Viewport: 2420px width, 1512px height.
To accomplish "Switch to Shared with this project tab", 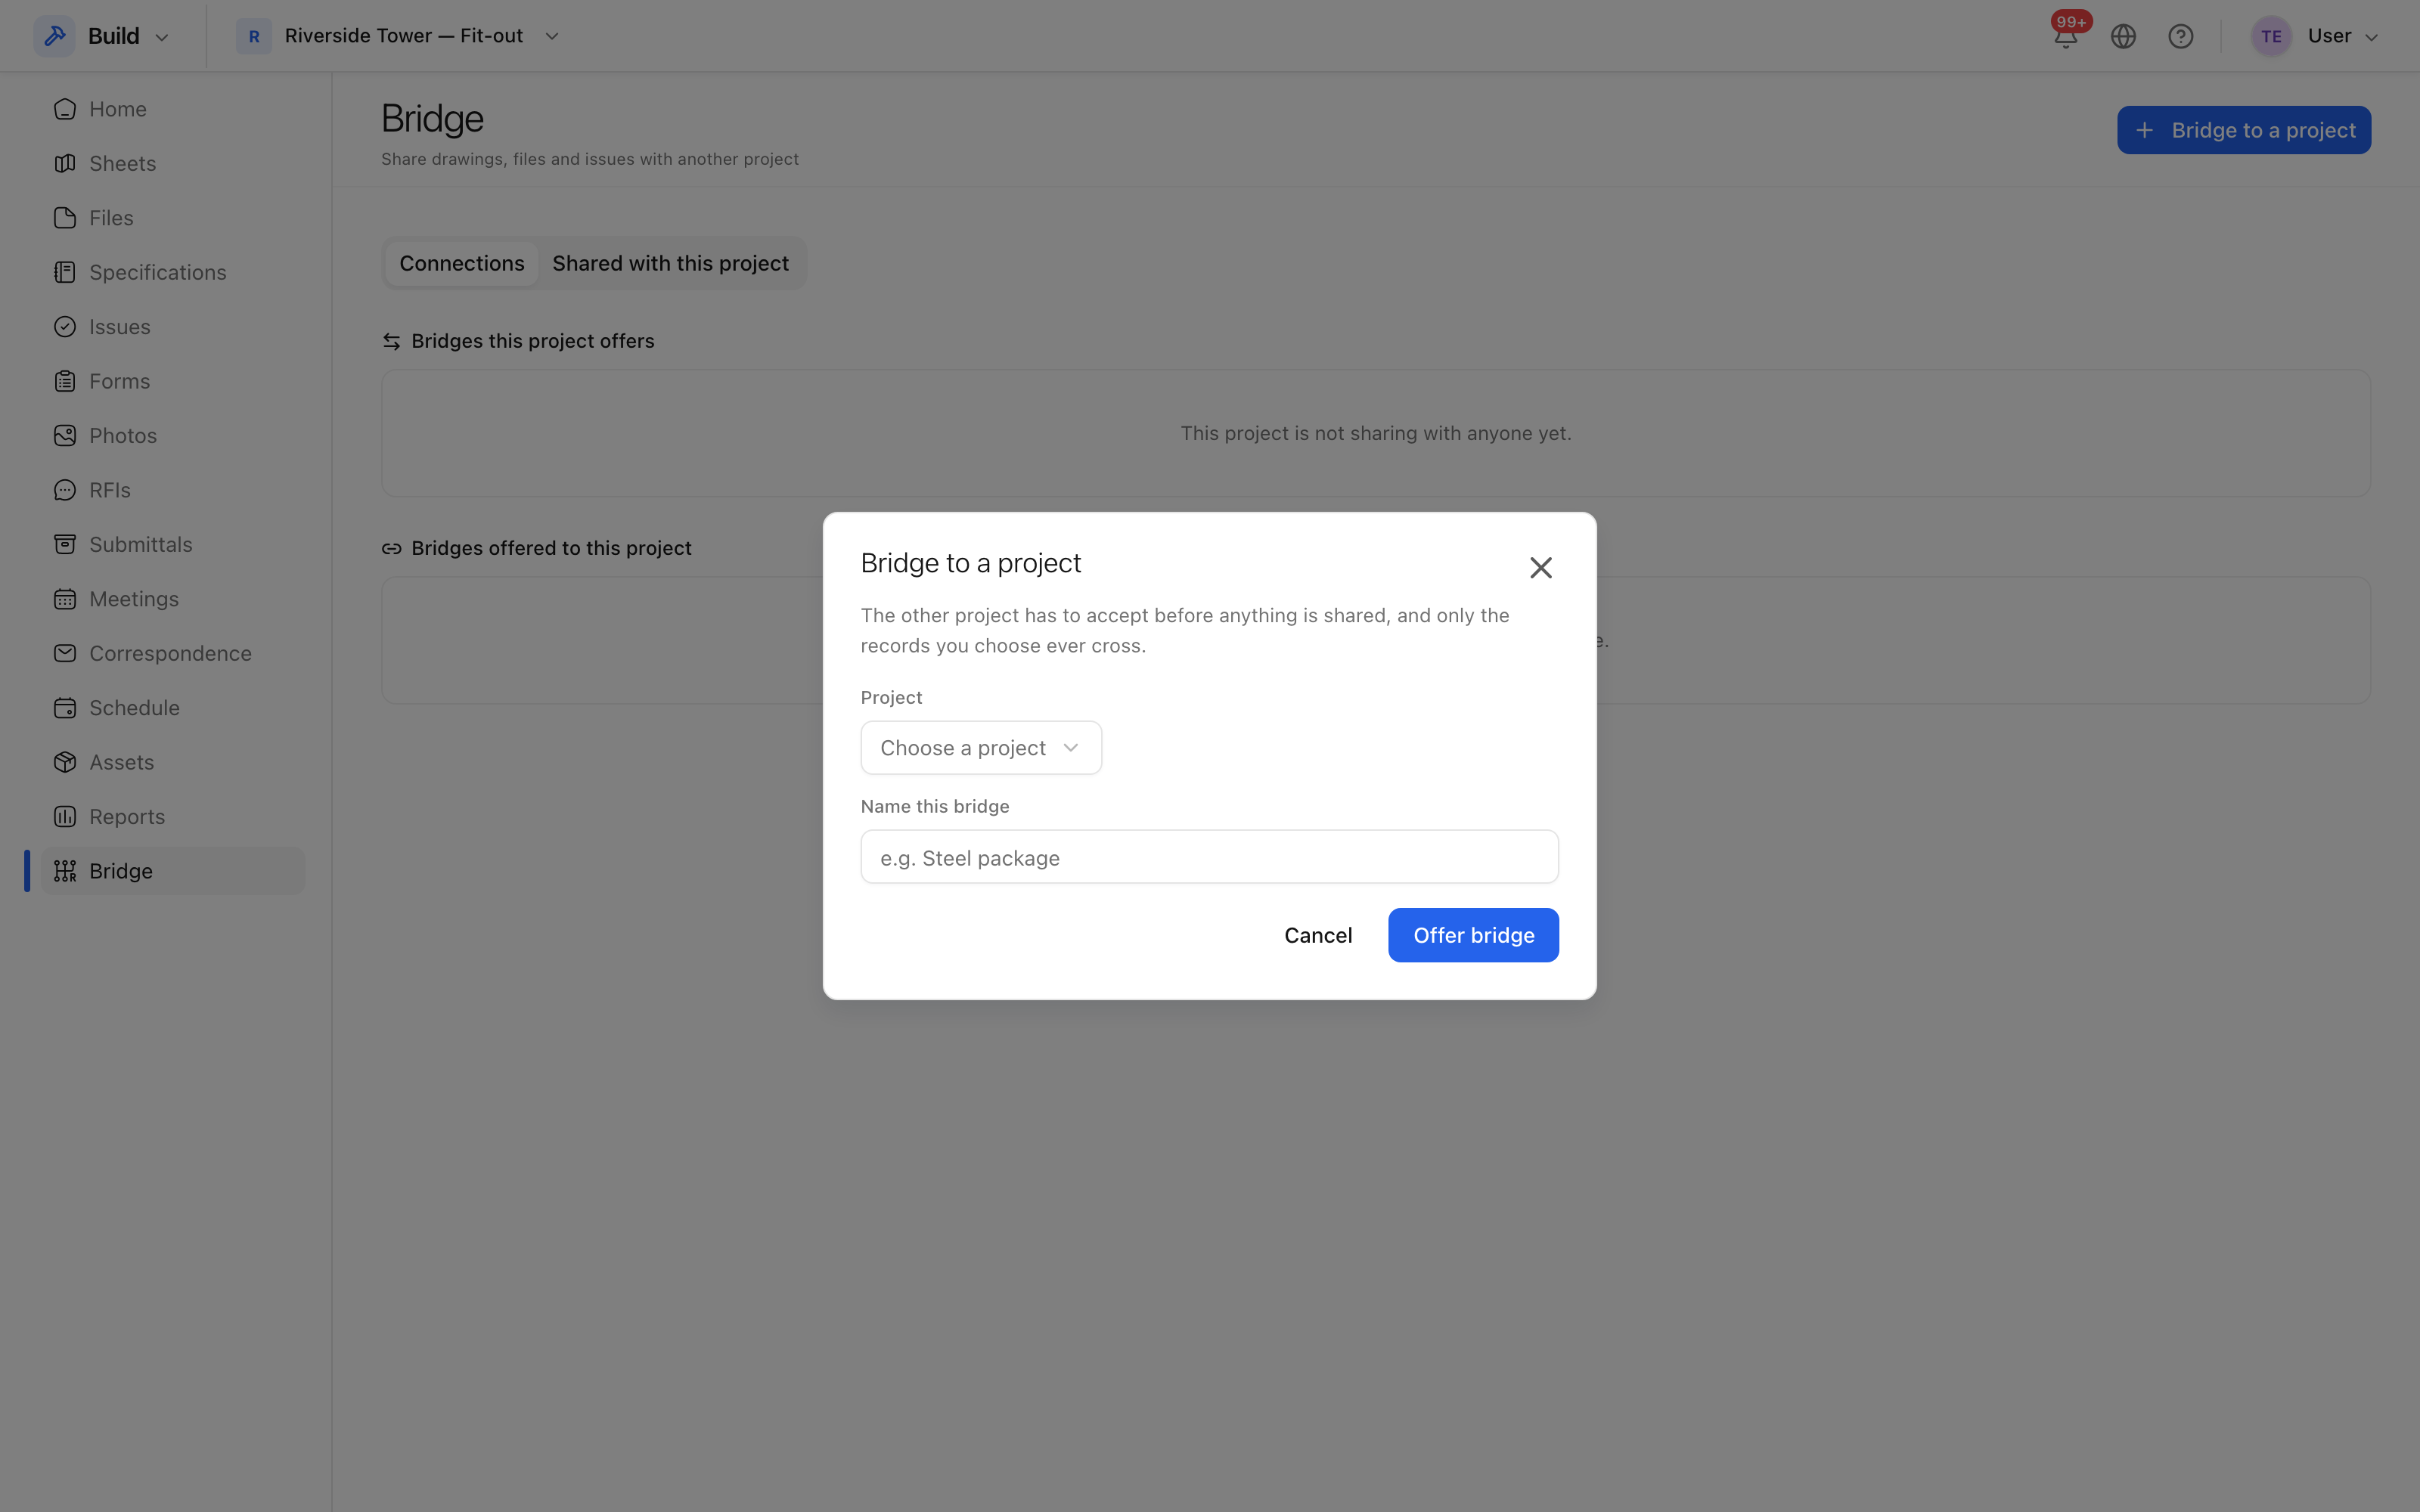I will click(x=670, y=263).
